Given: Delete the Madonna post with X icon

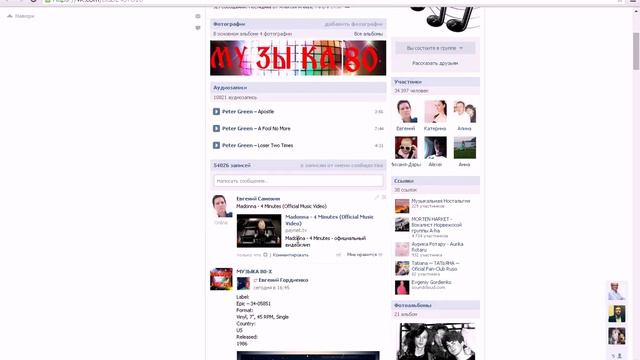Looking at the screenshot, I should pyautogui.click(x=384, y=197).
